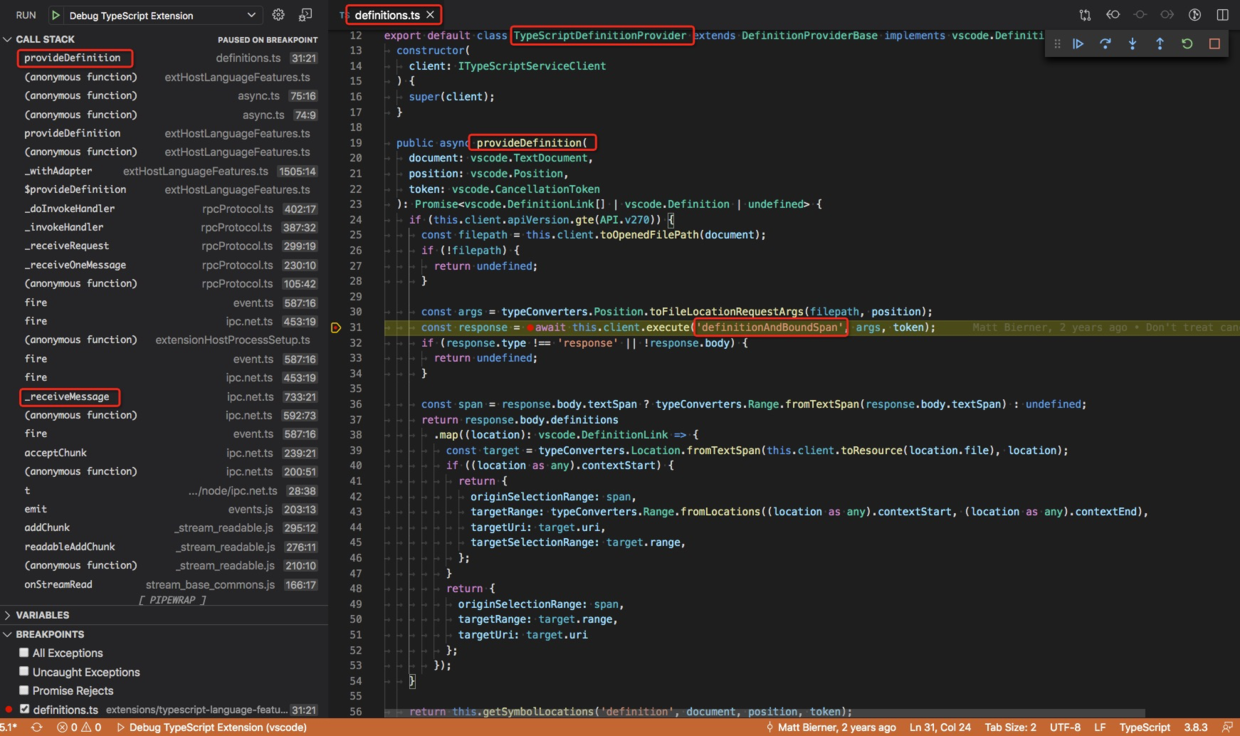Click the Step Out debug icon
Screen dimensions: 1240x736
pos(1160,44)
